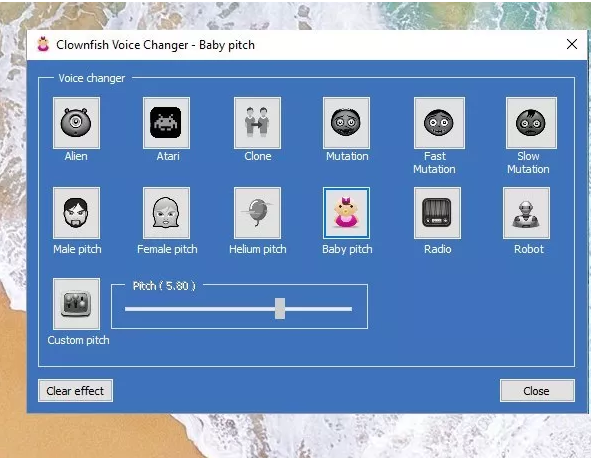Image resolution: width=592 pixels, height=458 pixels.
Task: Choose the Atari voice effect icon
Action: point(166,123)
